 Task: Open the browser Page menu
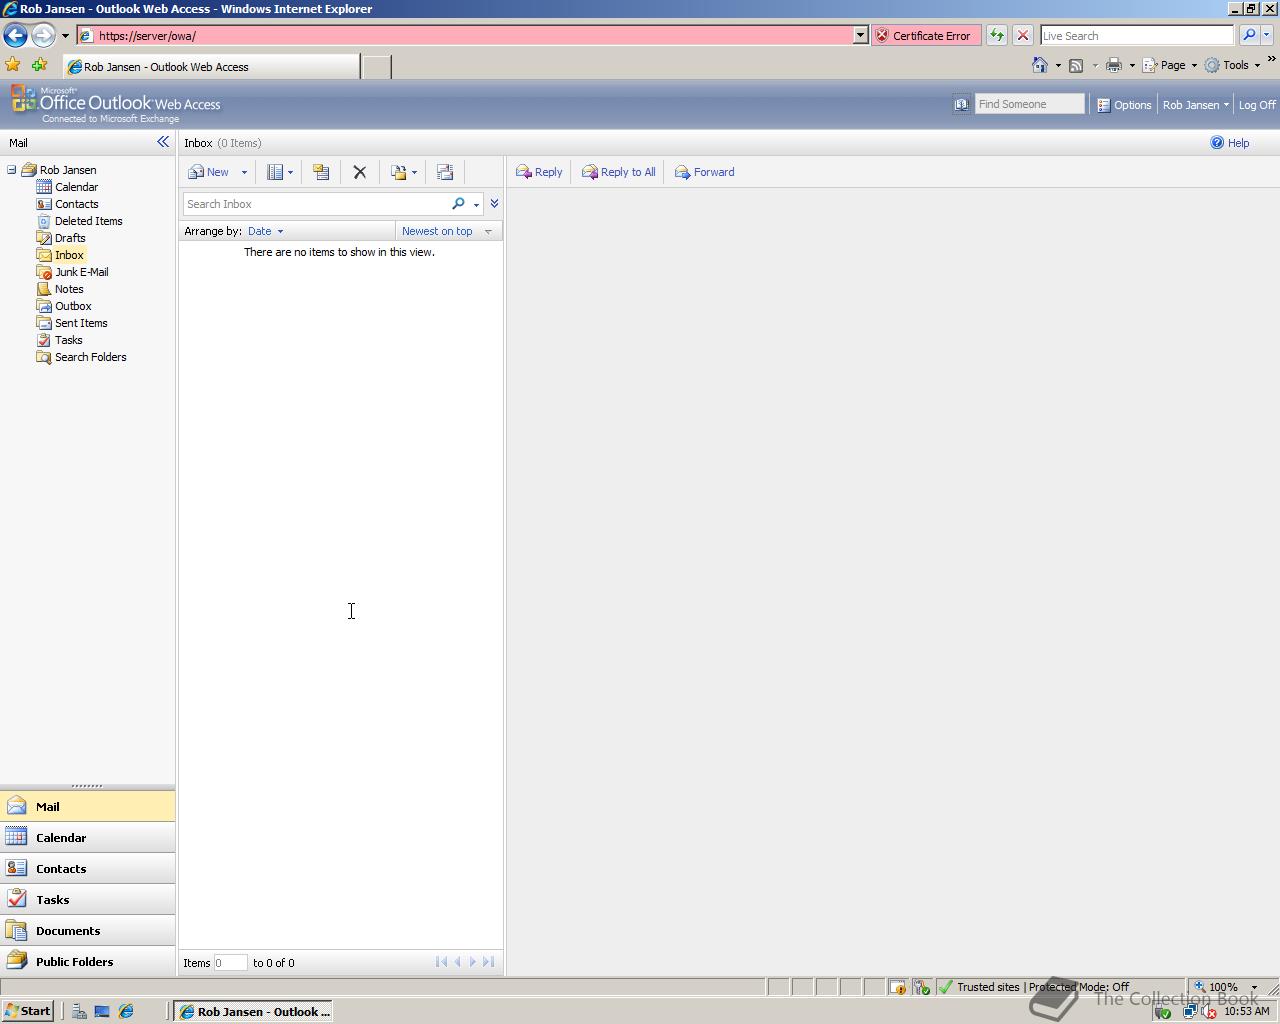pos(1169,65)
